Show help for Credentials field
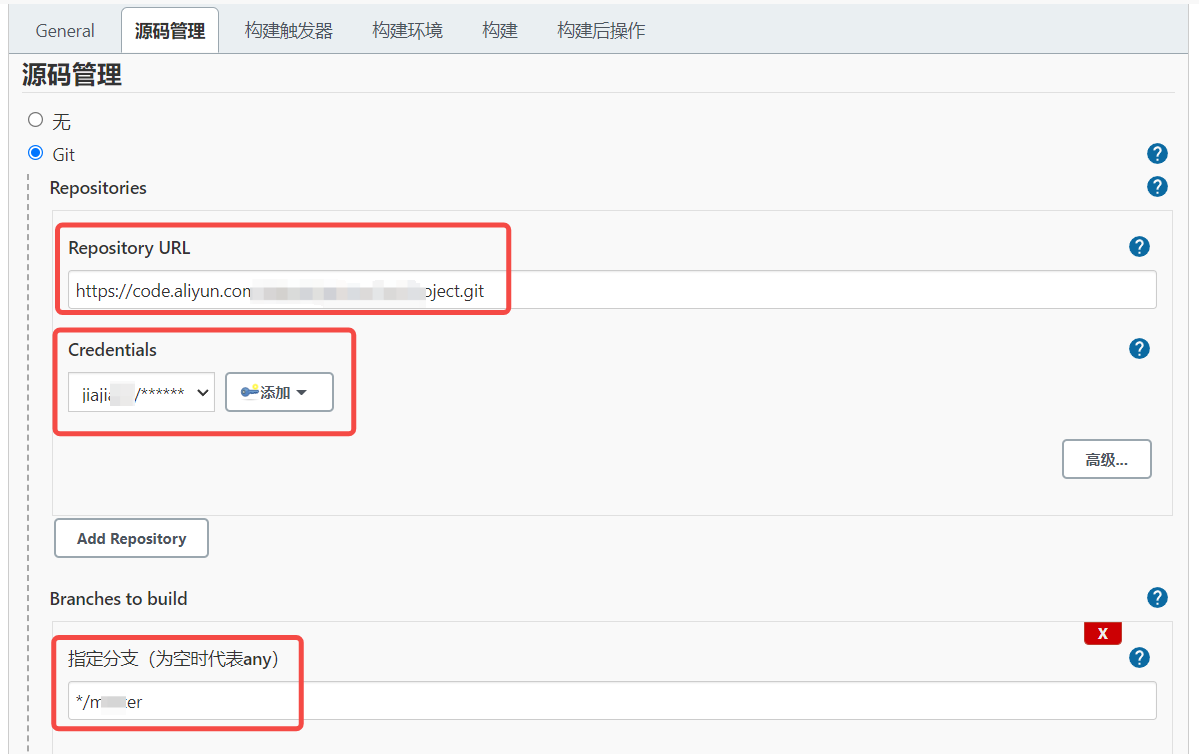 (1139, 349)
